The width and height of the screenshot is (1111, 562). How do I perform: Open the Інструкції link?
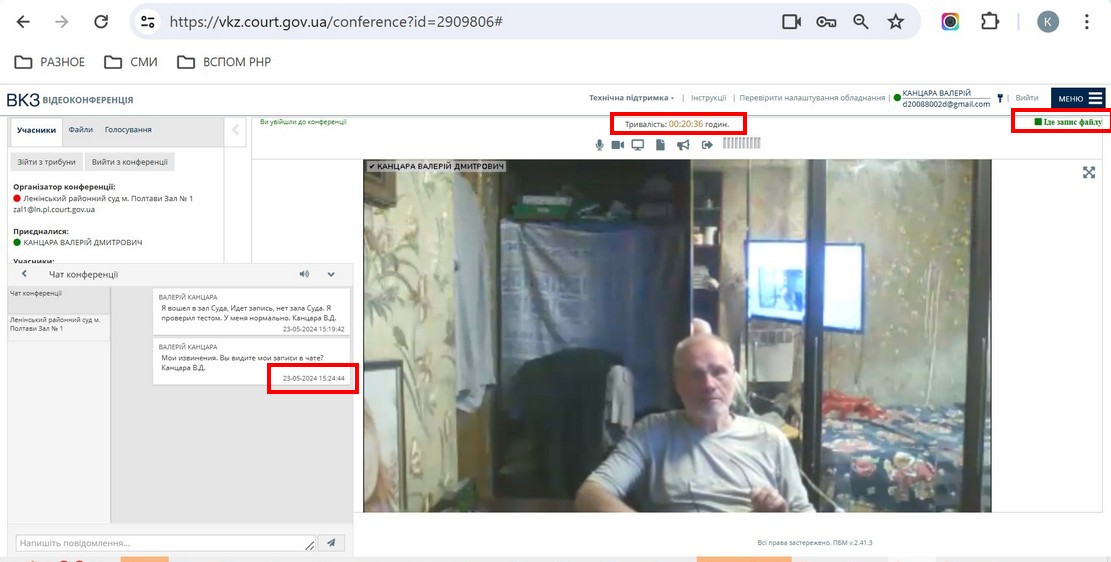tap(709, 98)
